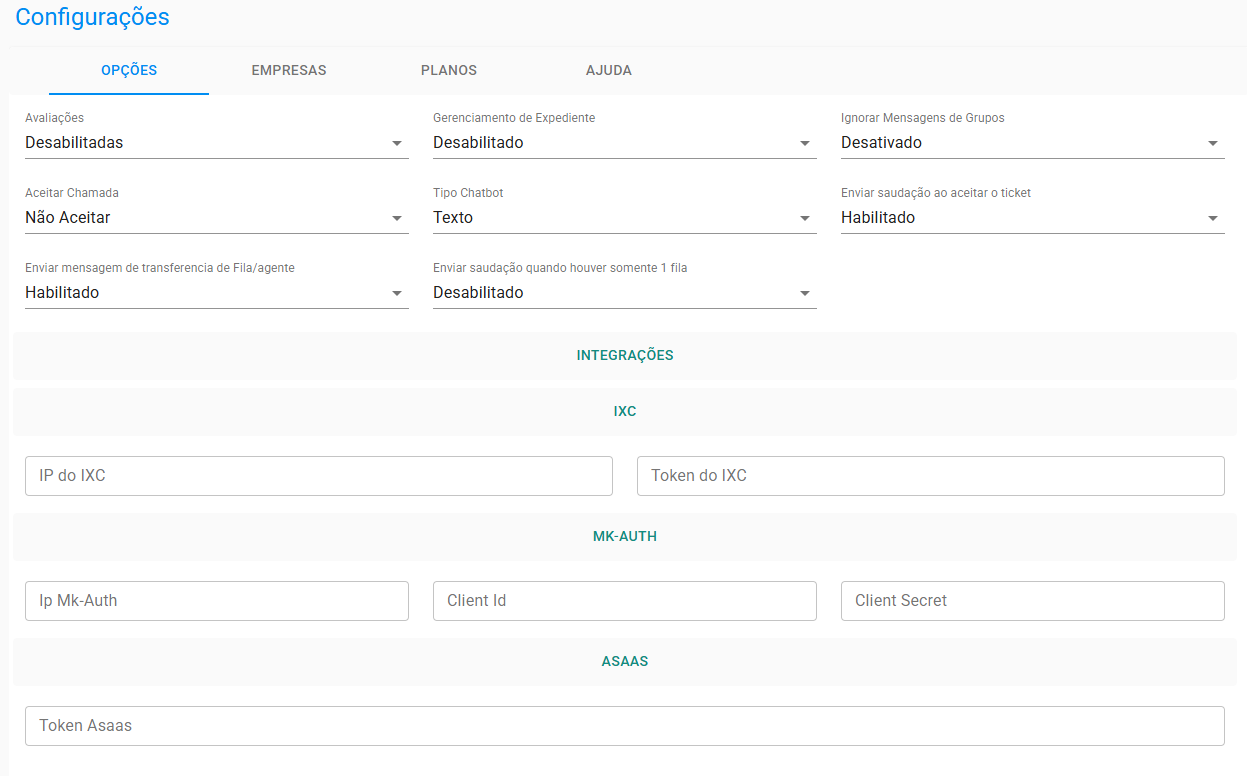Expand Gerenciamento de Expediente dropdown
Viewport: 1247px width, 776px height.
point(624,143)
